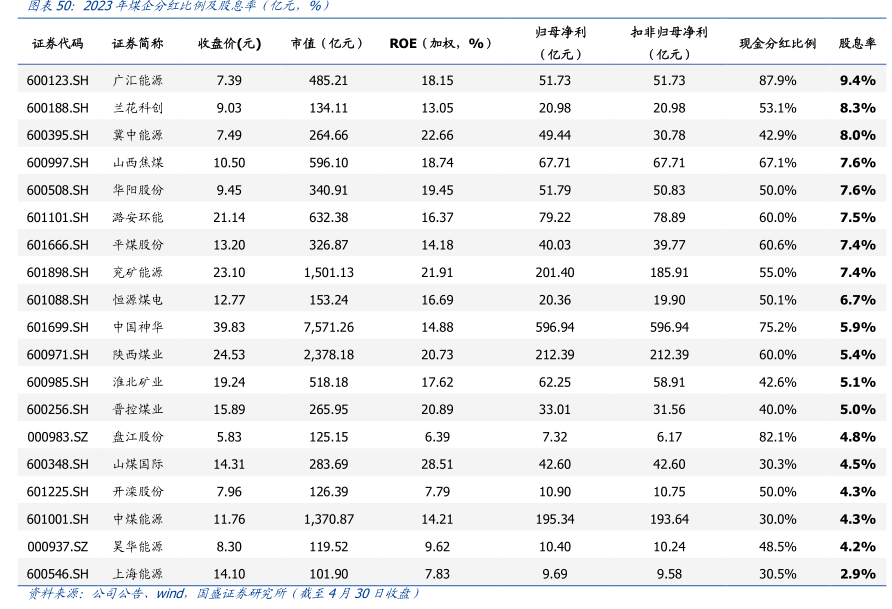Screen dimensions: 892x609
Task: Select the adjusted net profit 185.91
Action: (669, 272)
